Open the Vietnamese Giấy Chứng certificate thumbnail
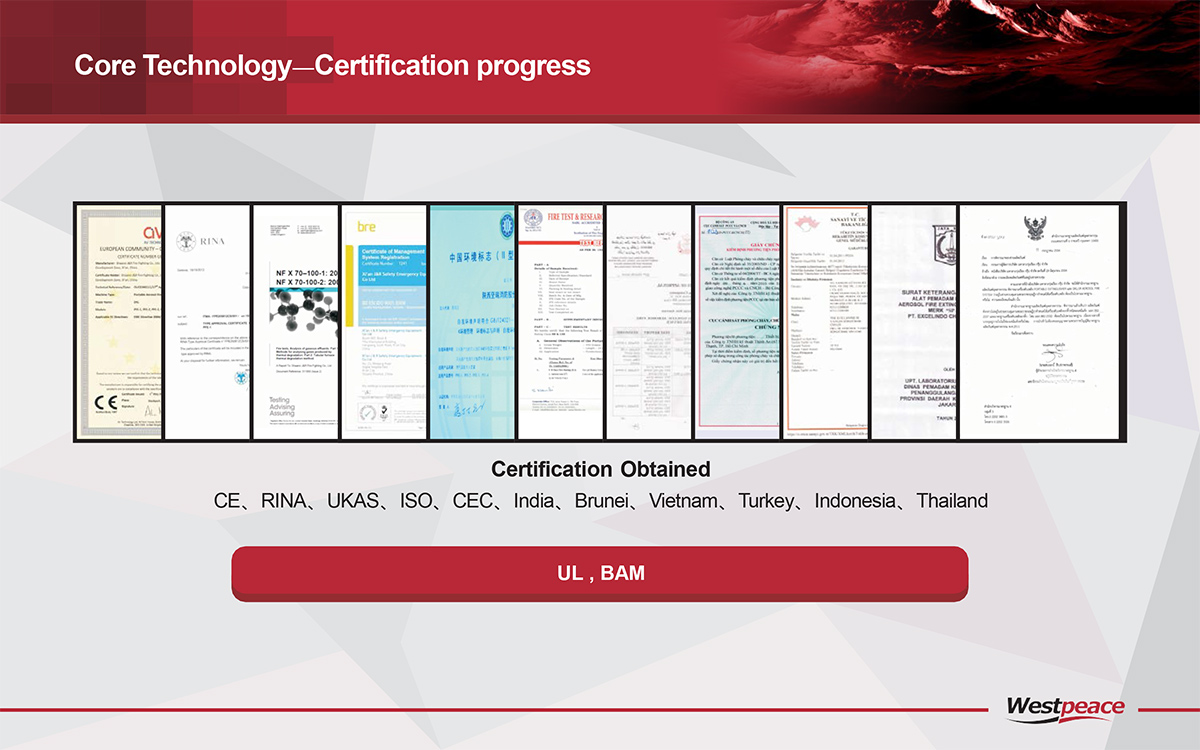Image resolution: width=1200 pixels, height=750 pixels. point(737,322)
